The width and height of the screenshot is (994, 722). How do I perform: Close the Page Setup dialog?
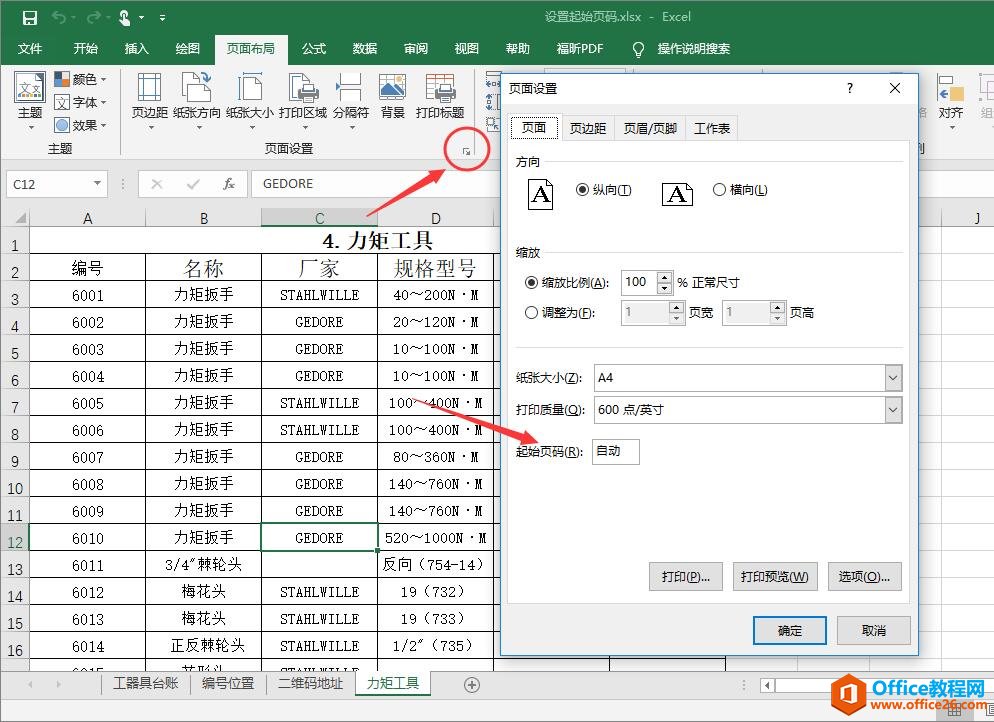click(894, 88)
